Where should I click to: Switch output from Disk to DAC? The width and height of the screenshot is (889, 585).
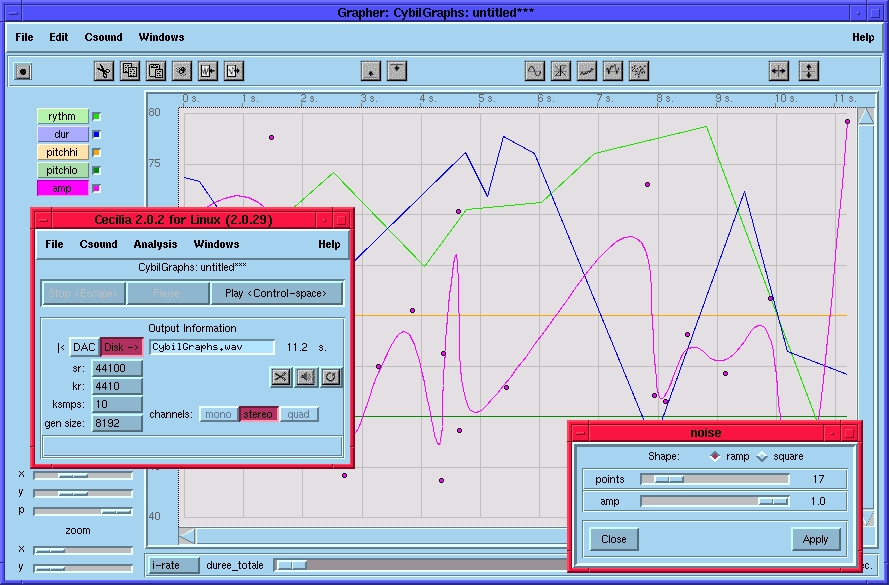point(86,347)
